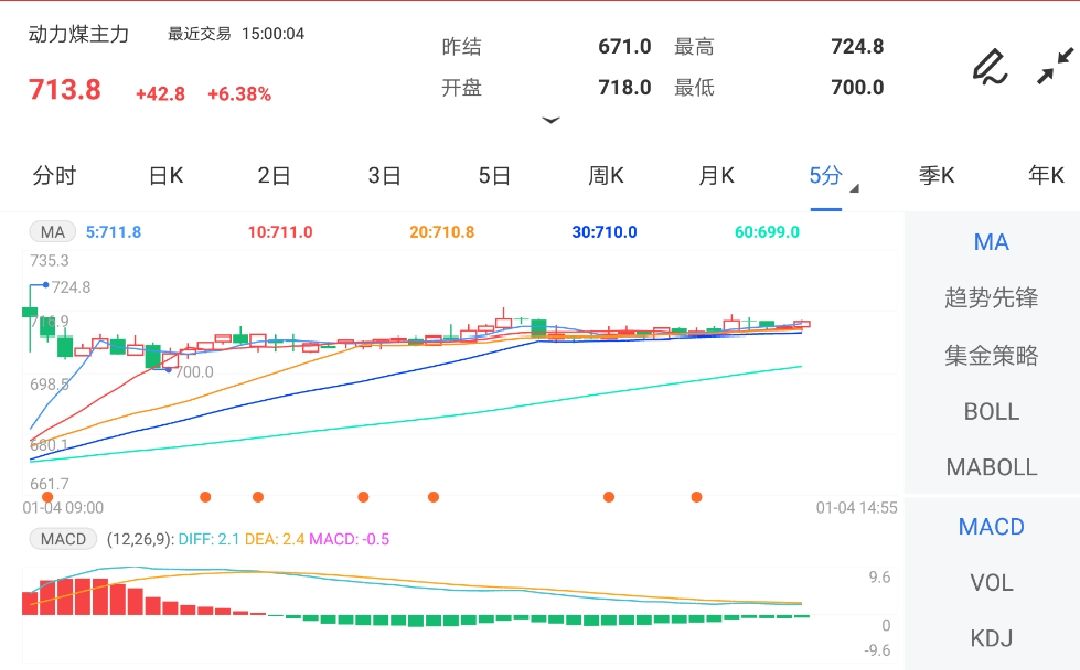Open the 趋势先锋 overlay
The height and width of the screenshot is (670, 1080).
[x=991, y=297]
